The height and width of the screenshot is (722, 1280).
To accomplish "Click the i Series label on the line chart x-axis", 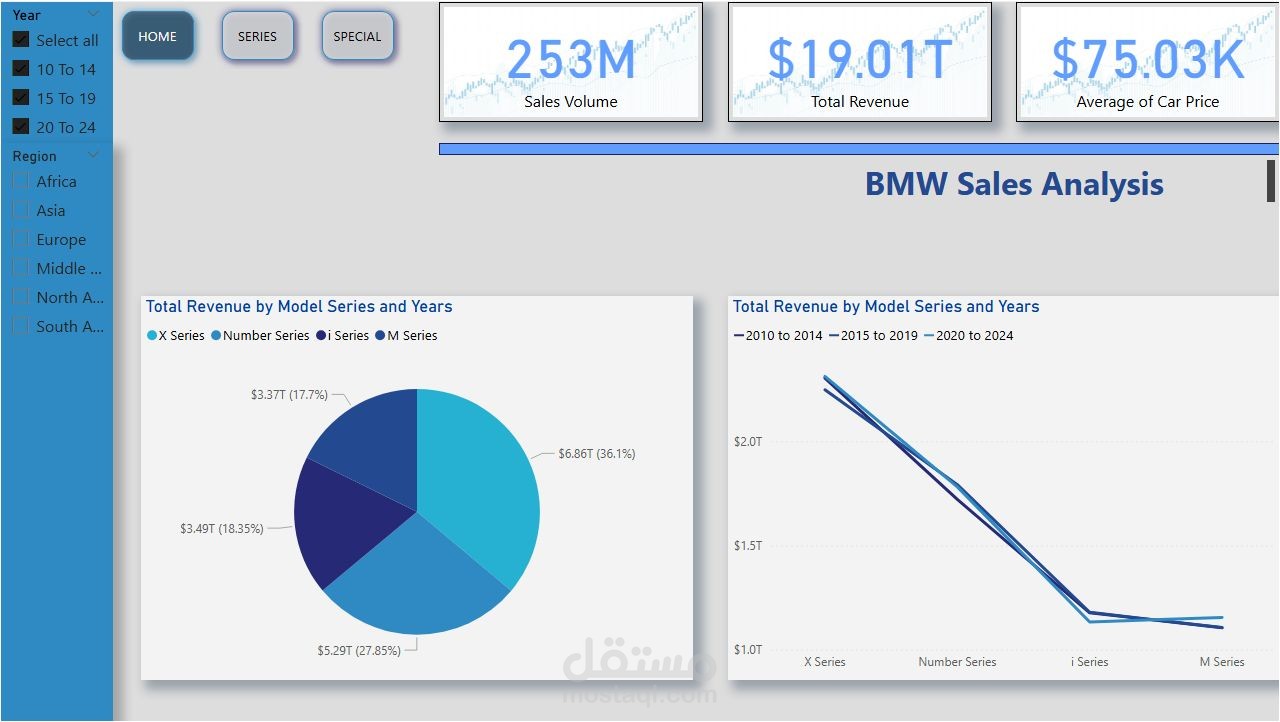I will [x=1090, y=662].
